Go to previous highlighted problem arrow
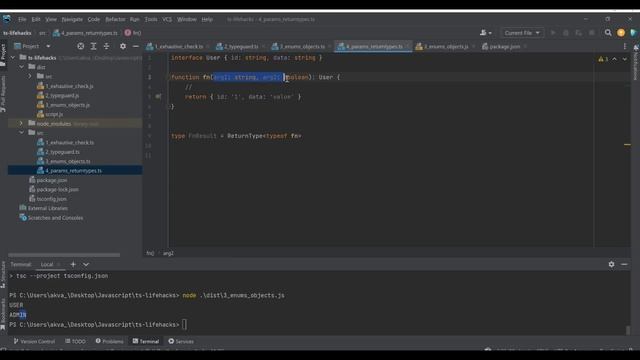This screenshot has height=360, width=640. (614, 59)
